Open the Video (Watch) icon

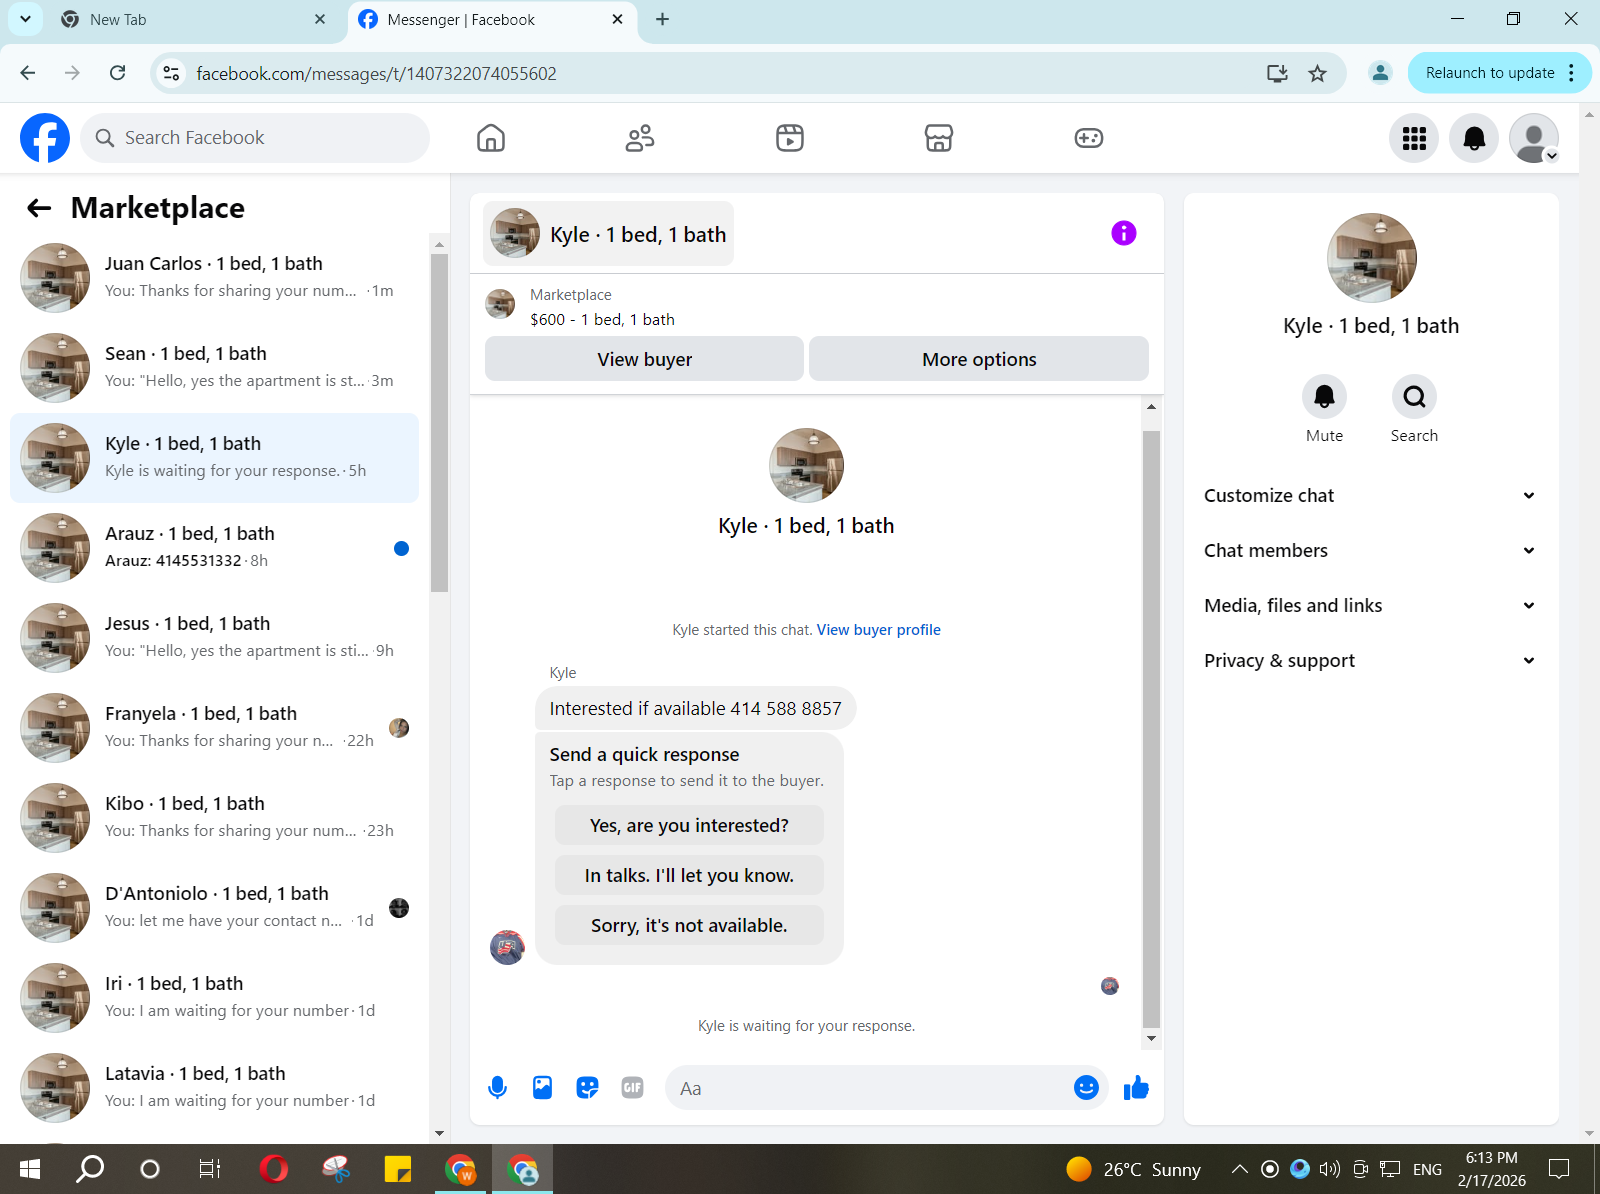pos(790,138)
